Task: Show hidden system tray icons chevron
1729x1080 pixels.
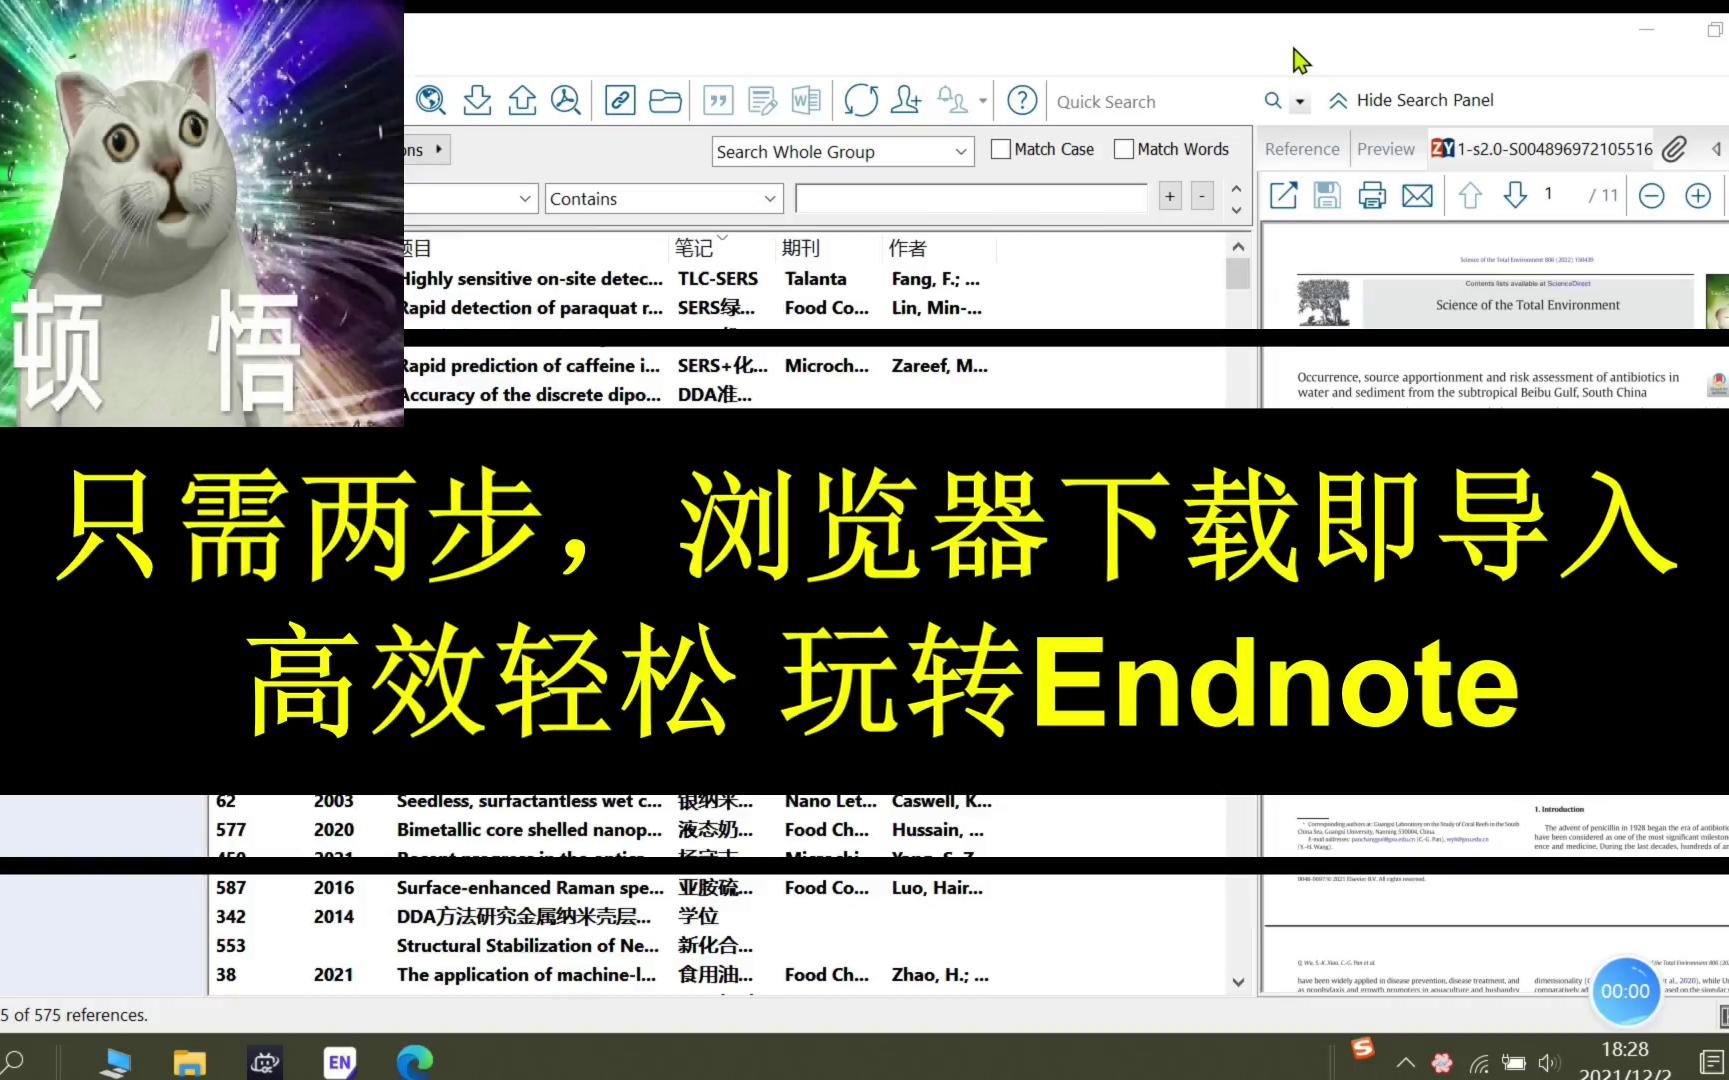Action: click(1405, 1063)
